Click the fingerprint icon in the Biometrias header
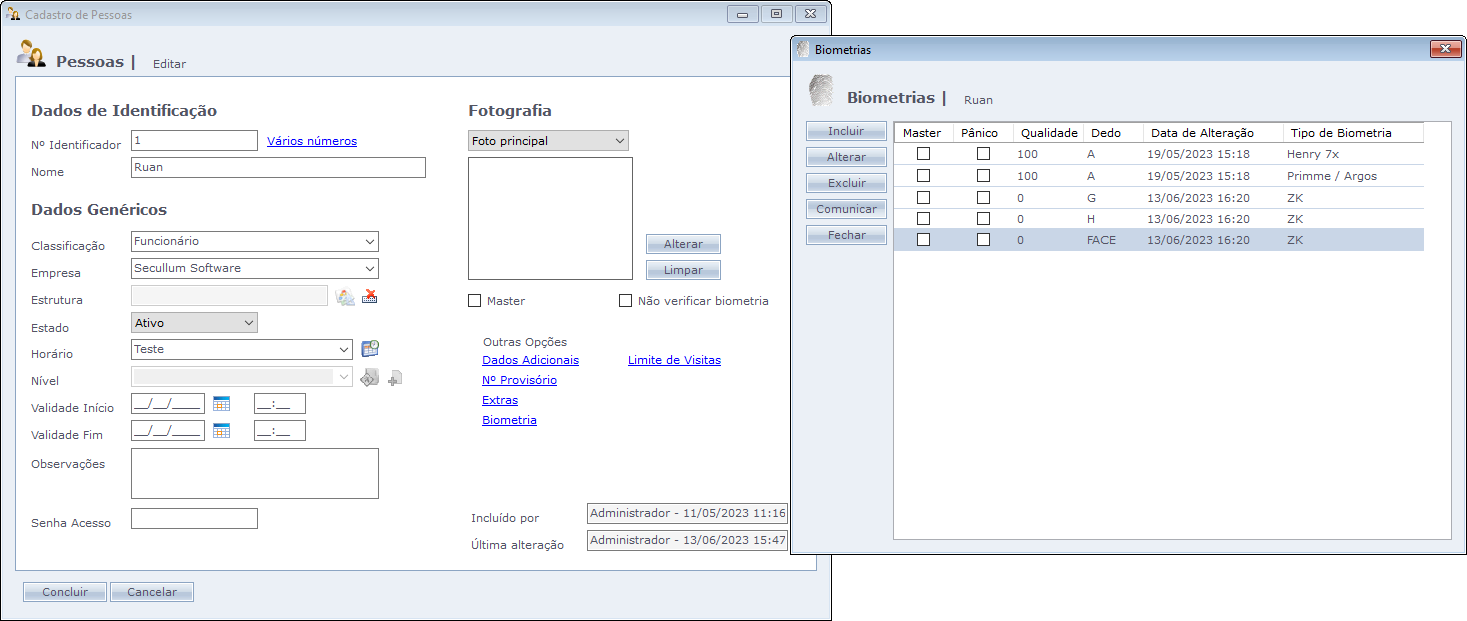Screen dimensions: 1467x621 [821, 92]
